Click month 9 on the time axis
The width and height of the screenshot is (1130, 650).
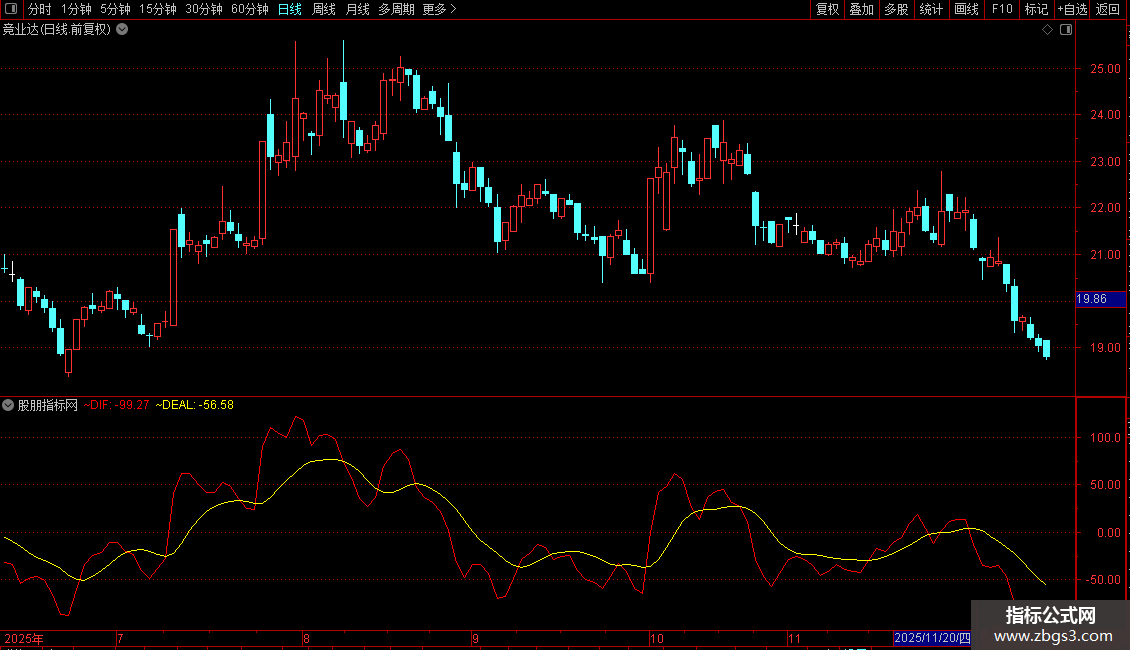pos(475,638)
